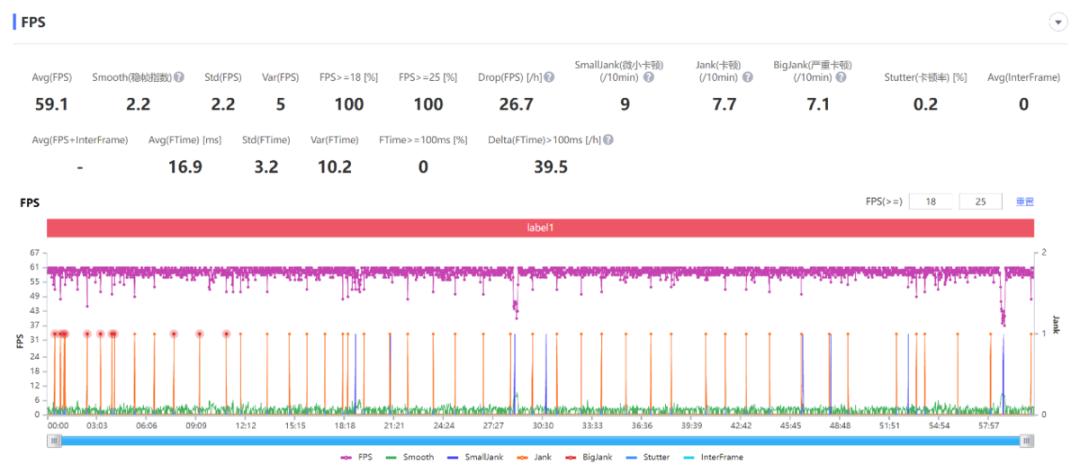This screenshot has width=1080, height=465.
Task: Click the 18:18 time axis label
Action: pos(344,426)
